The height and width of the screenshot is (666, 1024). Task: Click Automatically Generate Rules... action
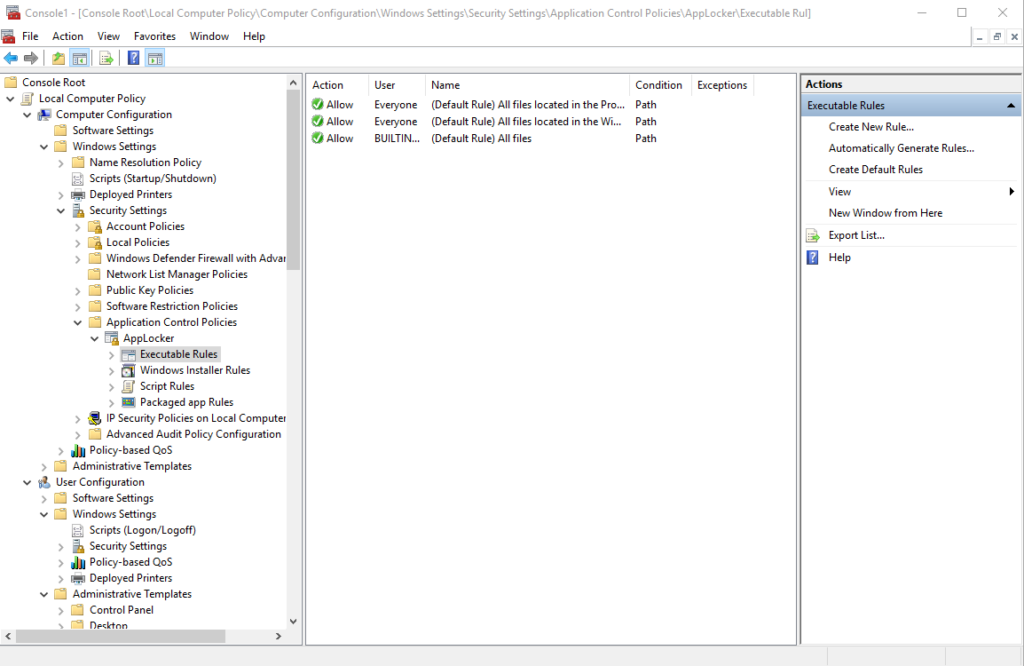point(901,148)
